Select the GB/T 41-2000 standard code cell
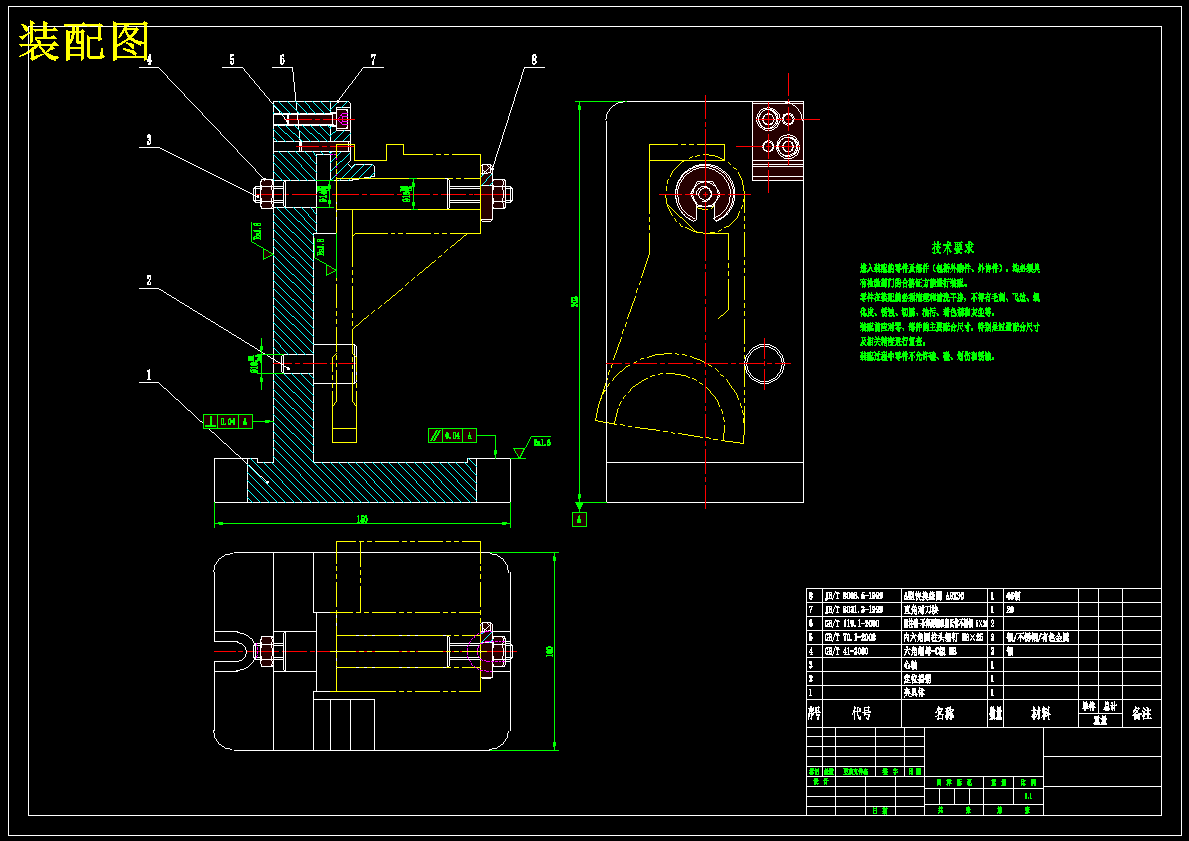This screenshot has width=1189, height=841. [861, 651]
